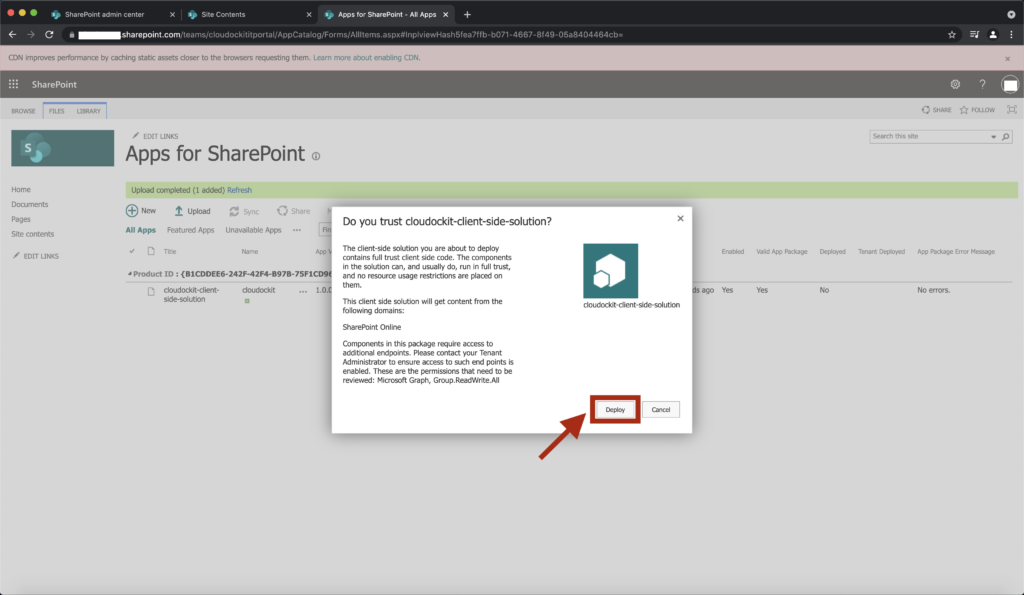Click the search magnifier icon
1024x595 pixels.
pos(1006,137)
